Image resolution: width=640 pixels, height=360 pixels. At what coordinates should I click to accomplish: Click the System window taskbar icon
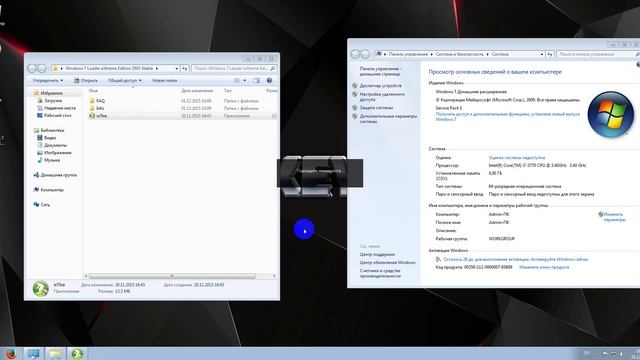point(33,354)
